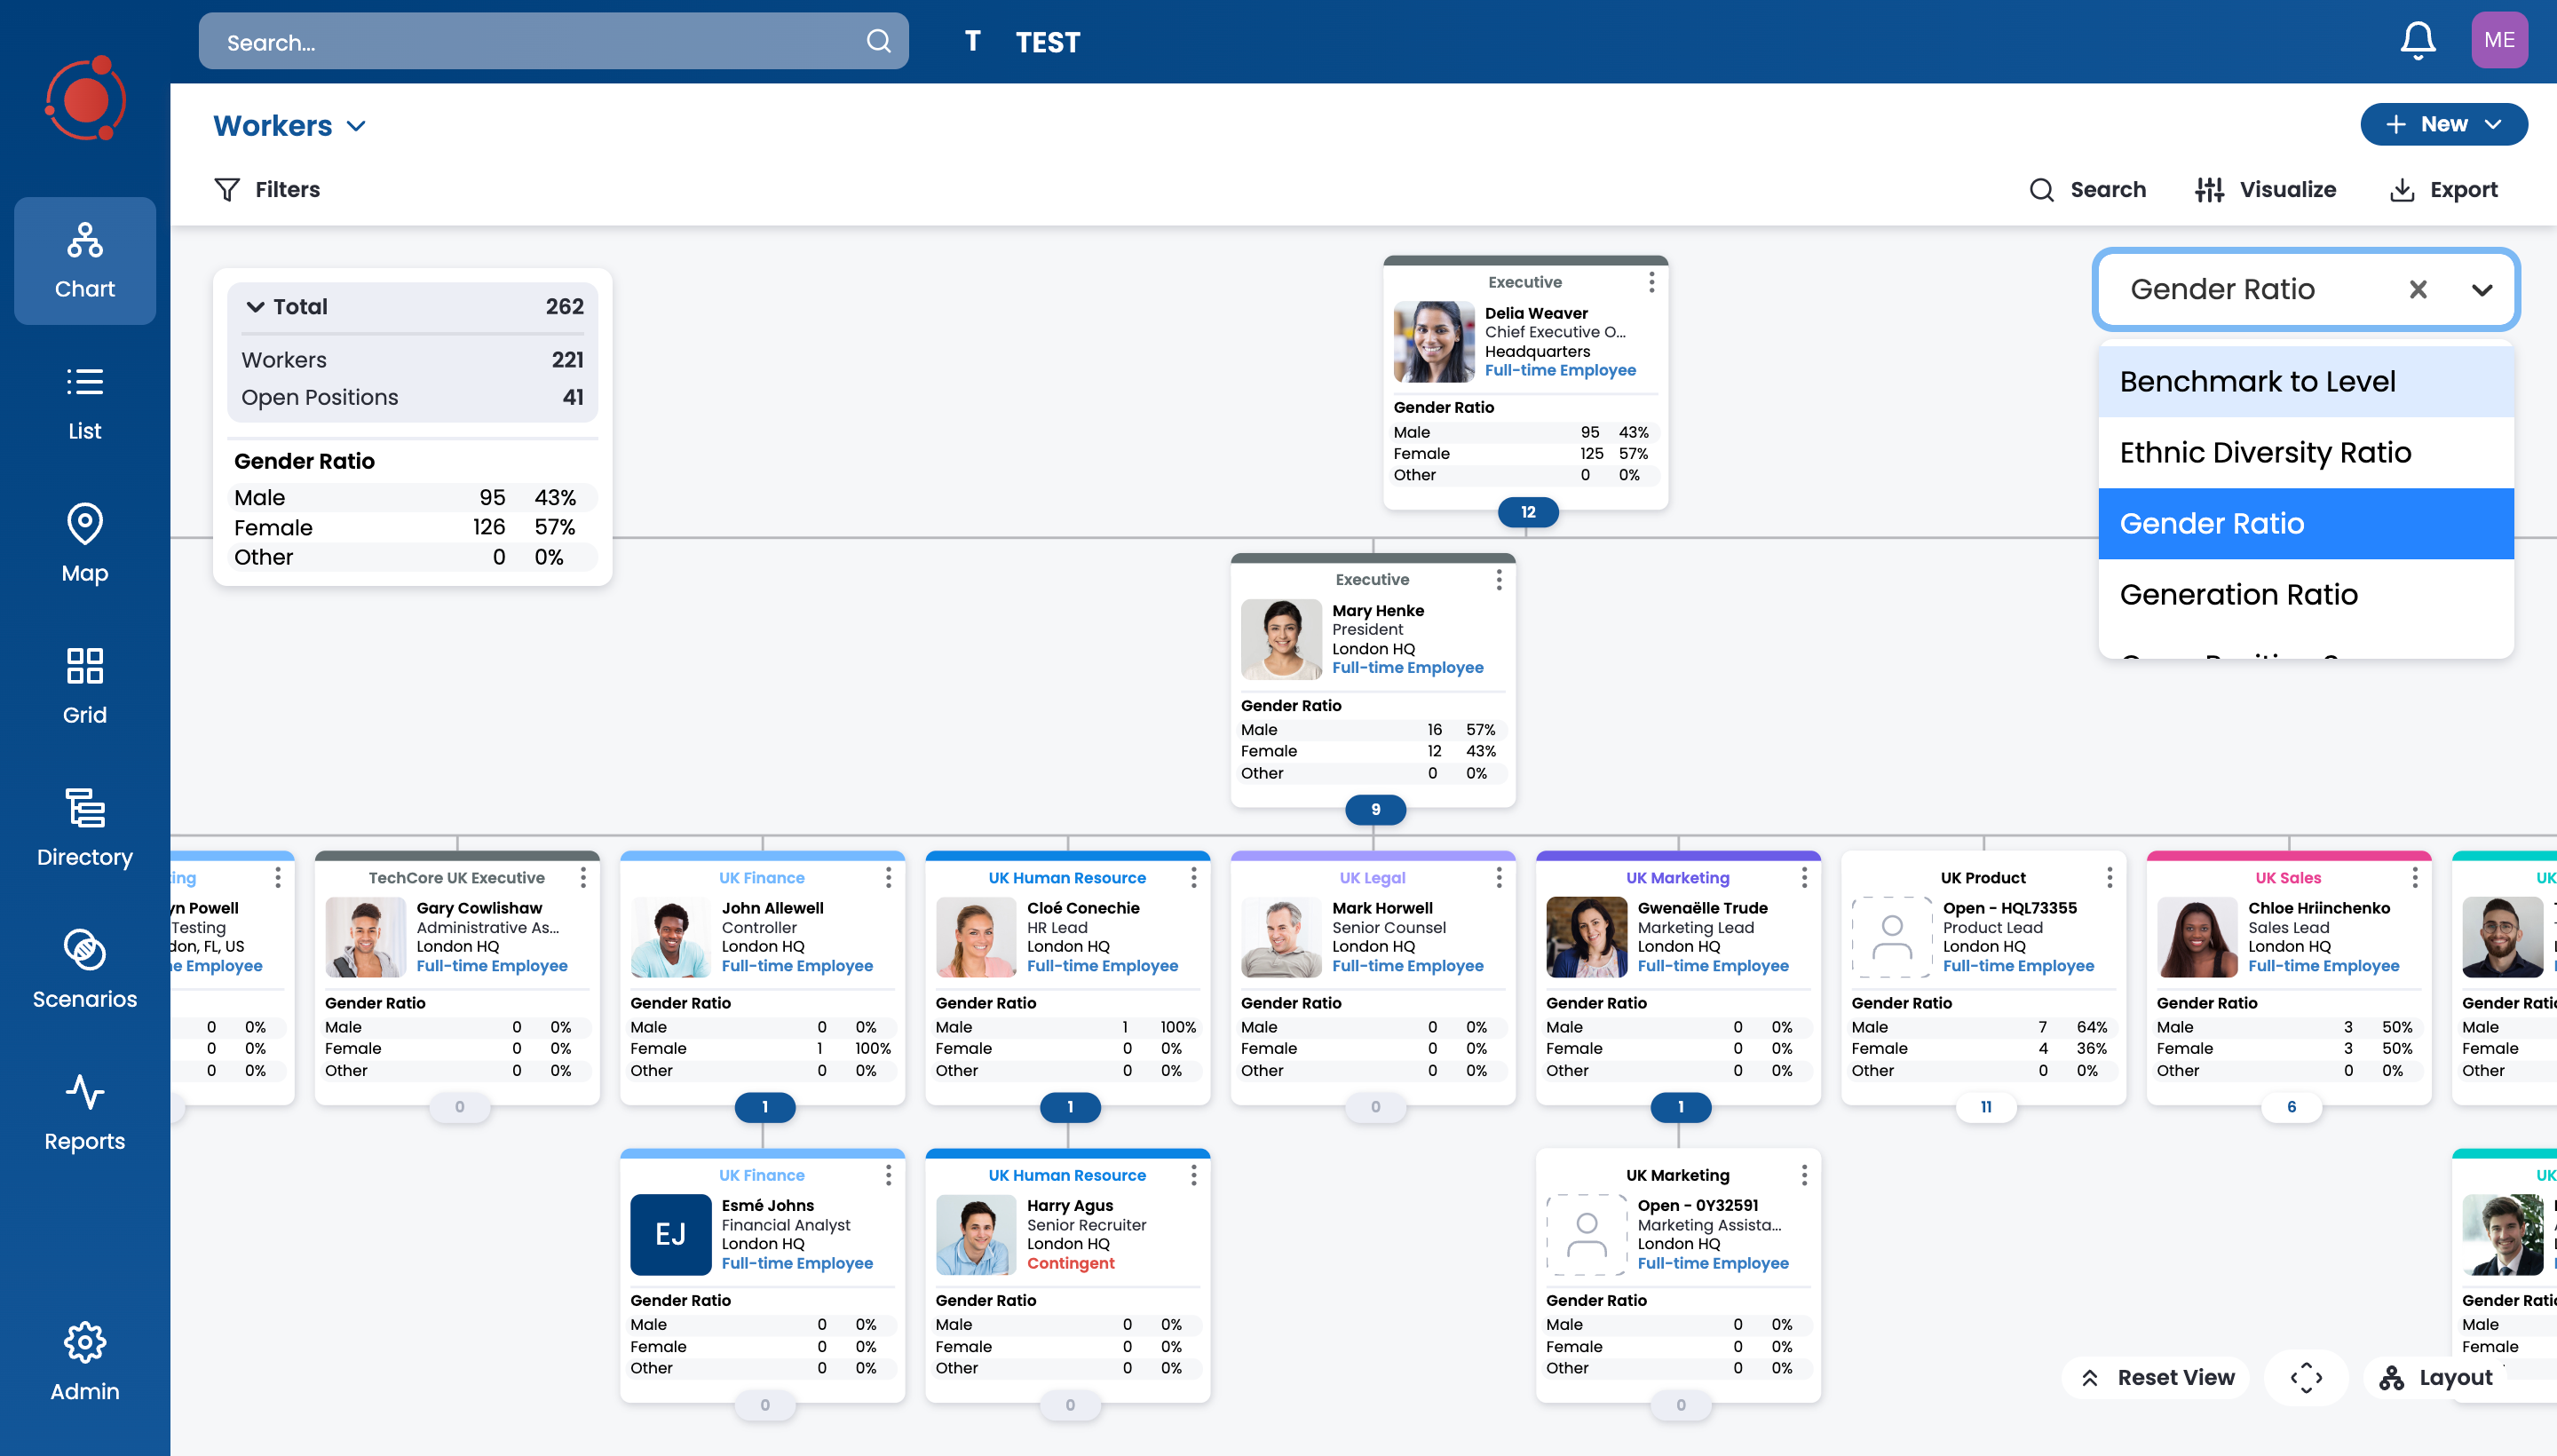Screen dimensions: 2557x1456
Task: Open the kebab menu on Mary Henke card
Action: [1498, 579]
